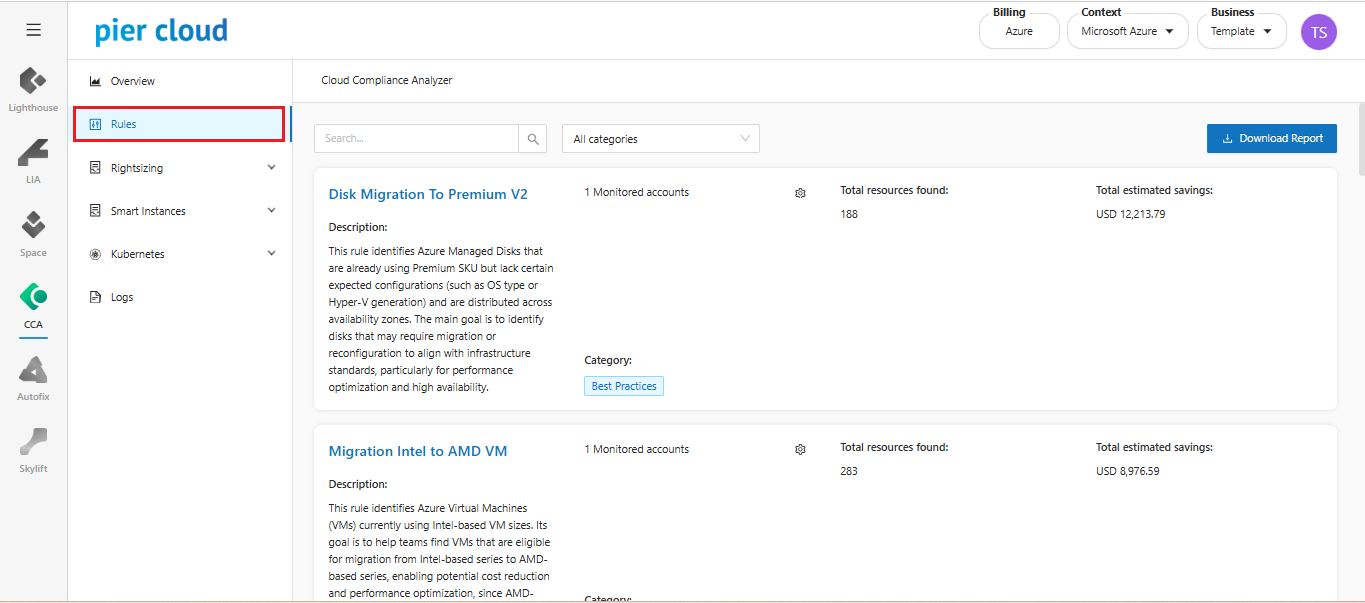Open the Microsoft Azure context dropdown
The height and width of the screenshot is (603, 1365).
click(1127, 32)
